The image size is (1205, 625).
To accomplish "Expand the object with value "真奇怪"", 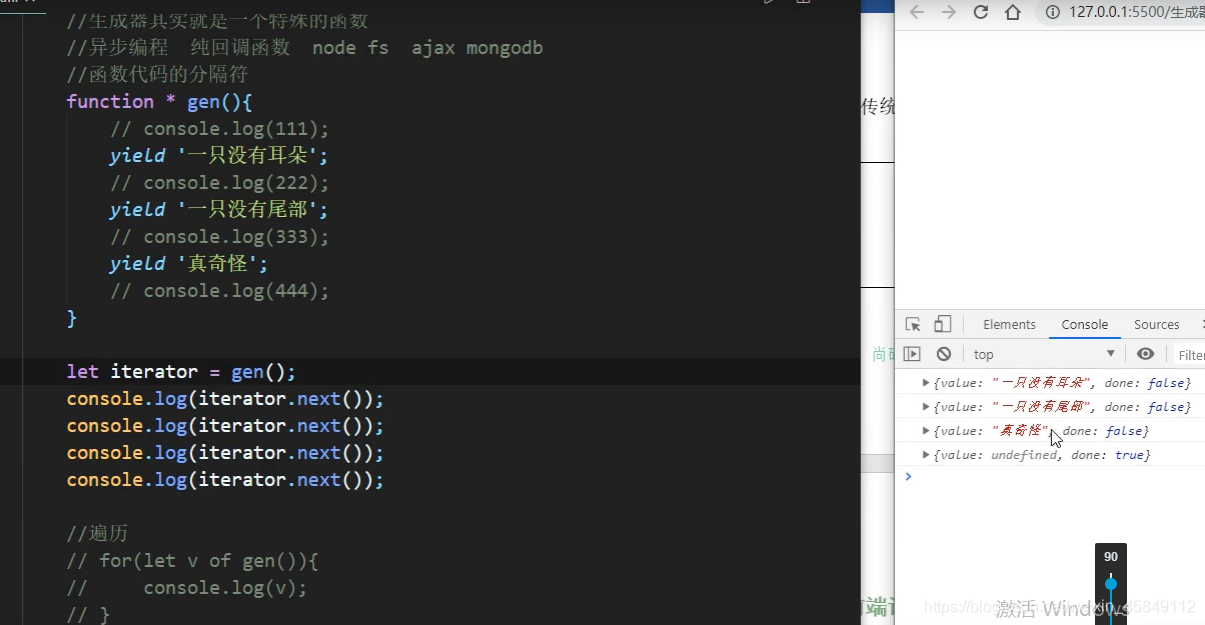I will [926, 430].
